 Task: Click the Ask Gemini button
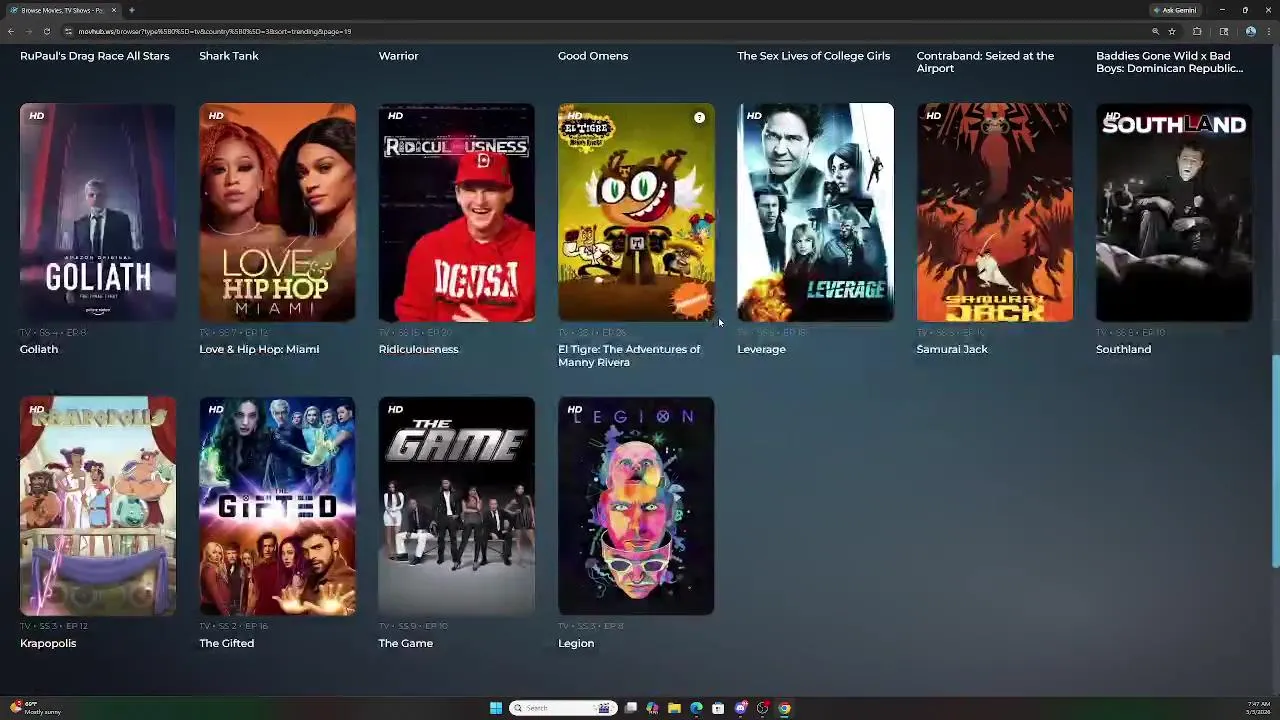(x=1175, y=10)
